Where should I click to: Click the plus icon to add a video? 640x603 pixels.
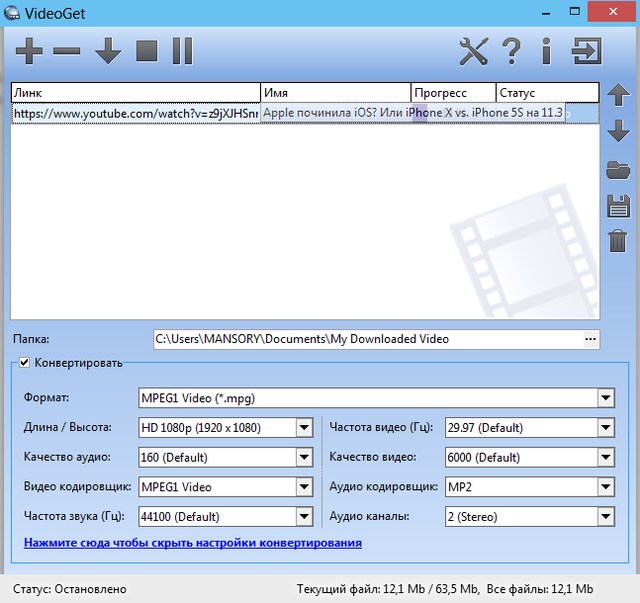29,50
